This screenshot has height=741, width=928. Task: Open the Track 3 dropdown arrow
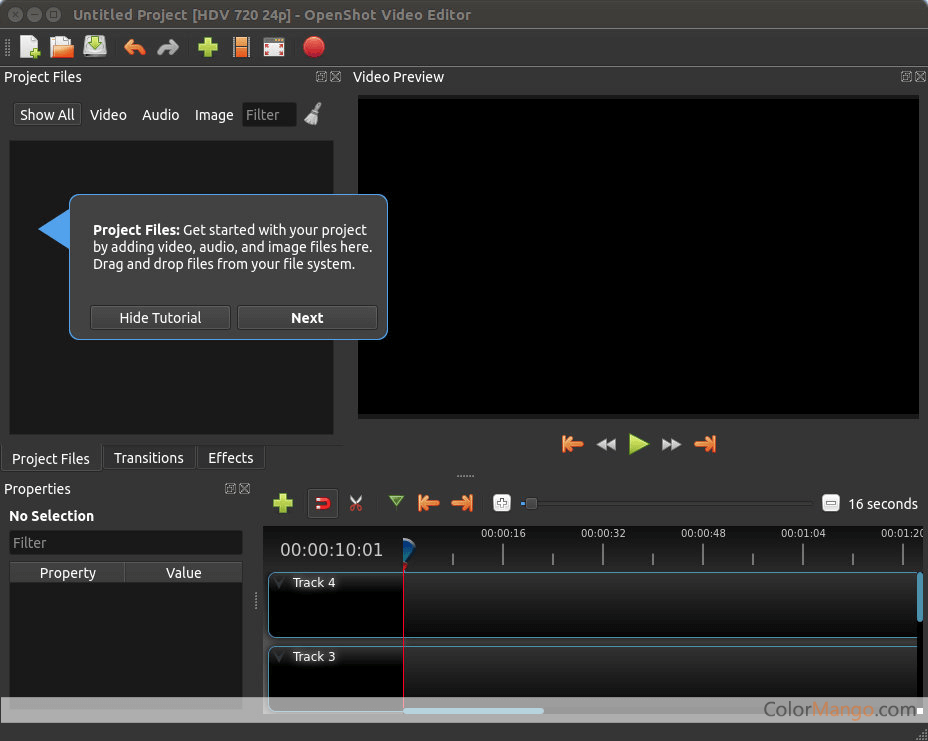point(280,657)
